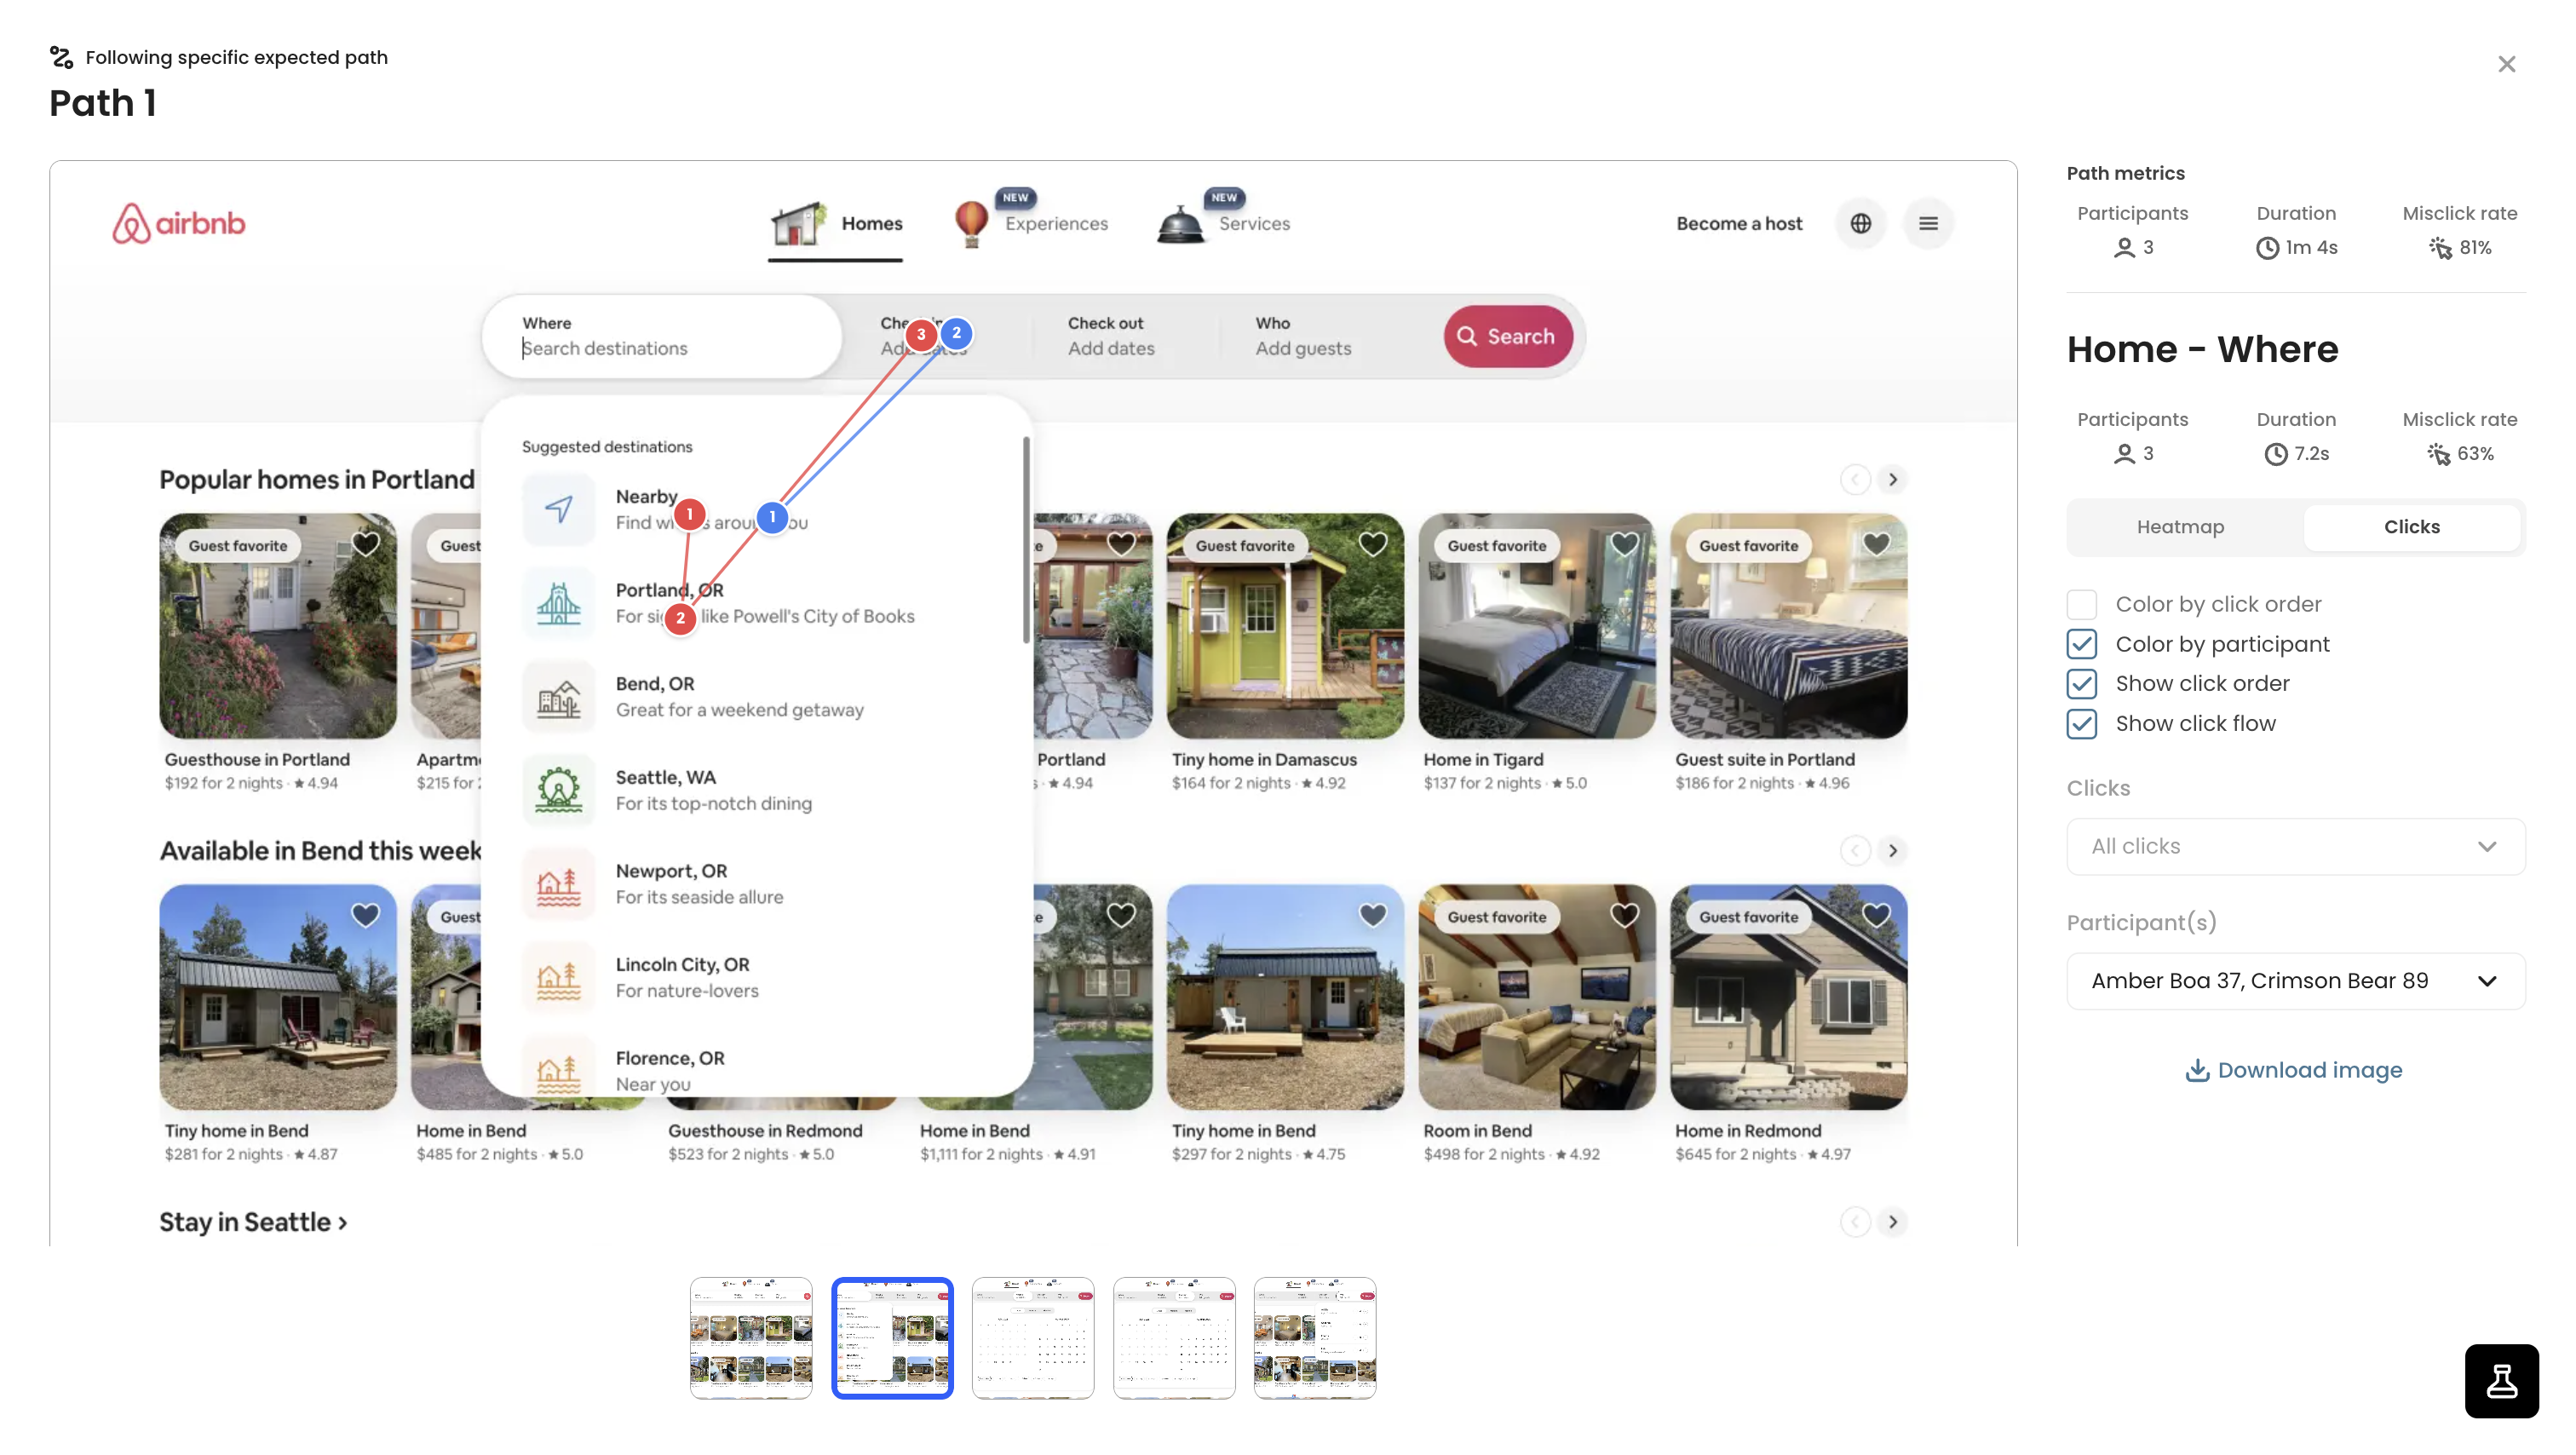Open the Services bell icon
Screen dimensions: 2576x1455
point(1180,223)
